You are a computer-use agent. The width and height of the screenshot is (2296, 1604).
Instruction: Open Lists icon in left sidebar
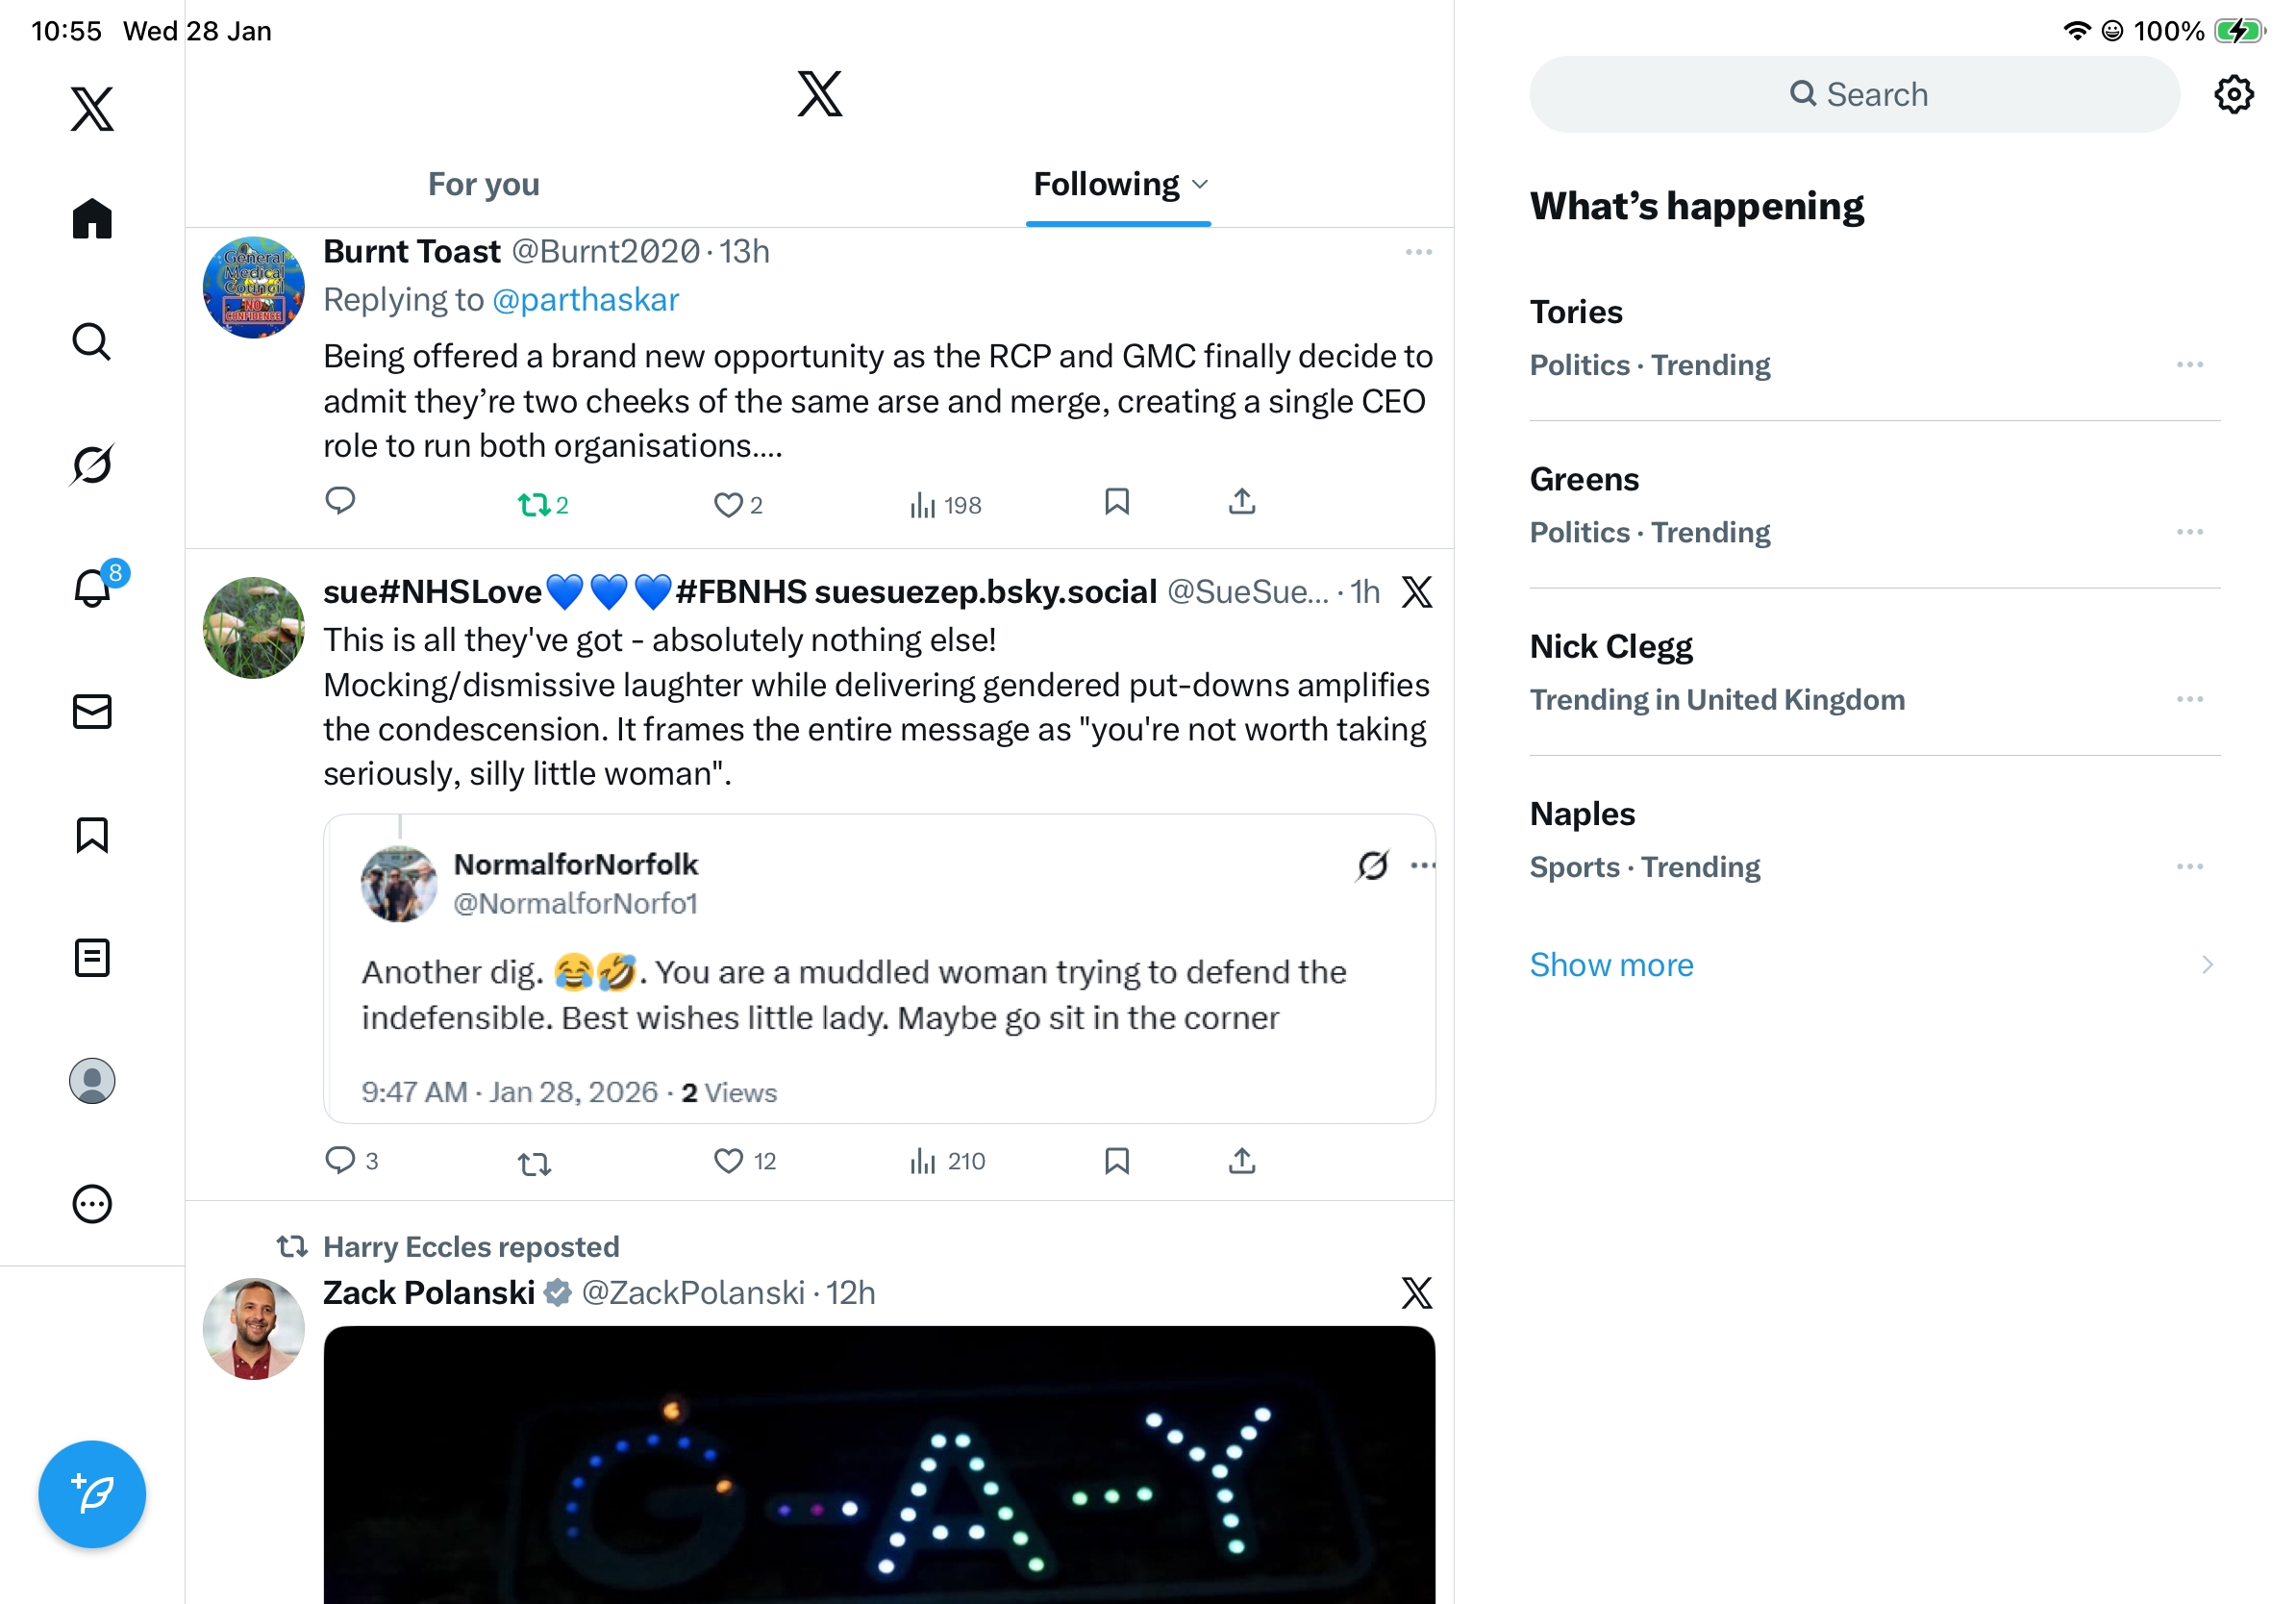tap(92, 958)
